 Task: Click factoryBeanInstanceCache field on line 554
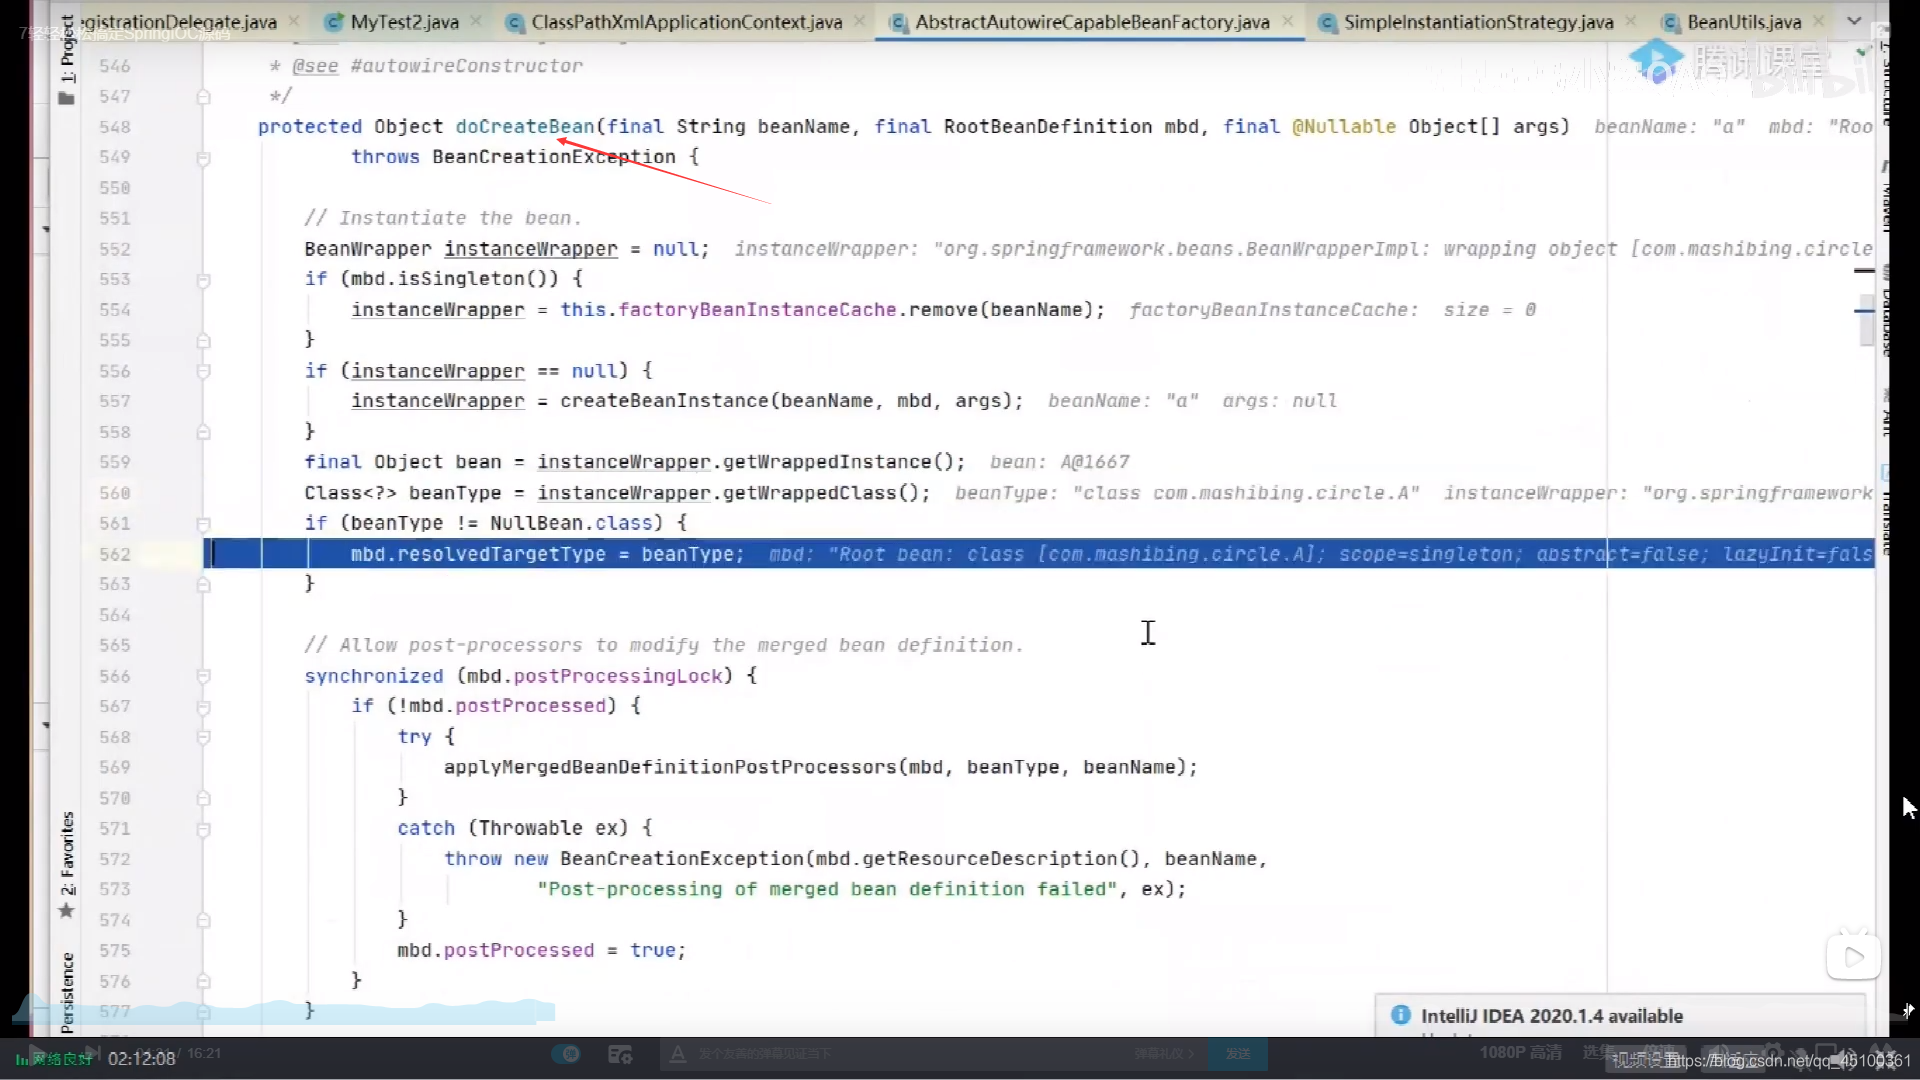tap(757, 310)
